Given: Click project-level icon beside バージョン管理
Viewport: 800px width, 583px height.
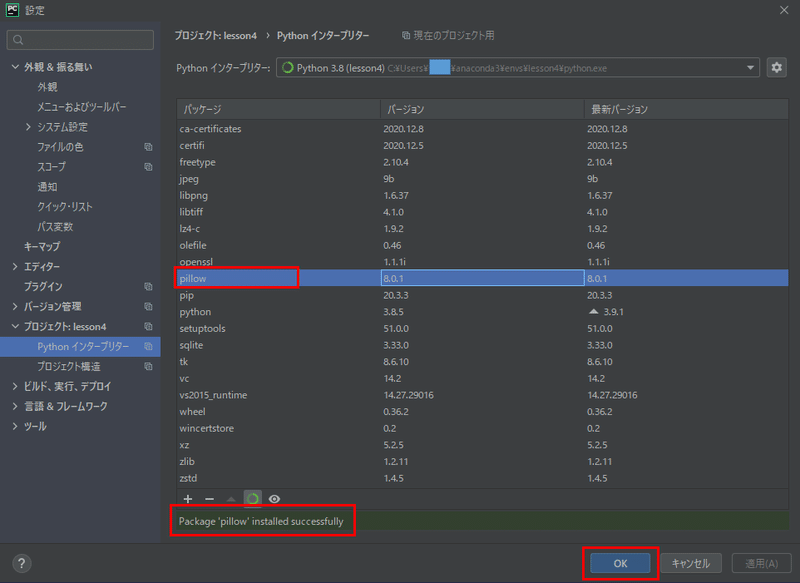Looking at the screenshot, I should 148,307.
